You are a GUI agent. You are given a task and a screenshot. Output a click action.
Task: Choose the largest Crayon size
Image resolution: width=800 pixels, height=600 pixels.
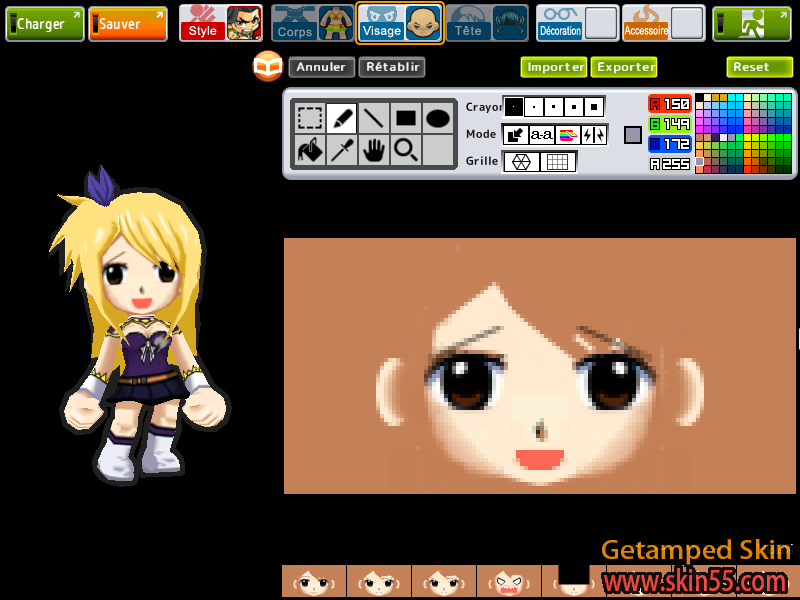tap(594, 107)
